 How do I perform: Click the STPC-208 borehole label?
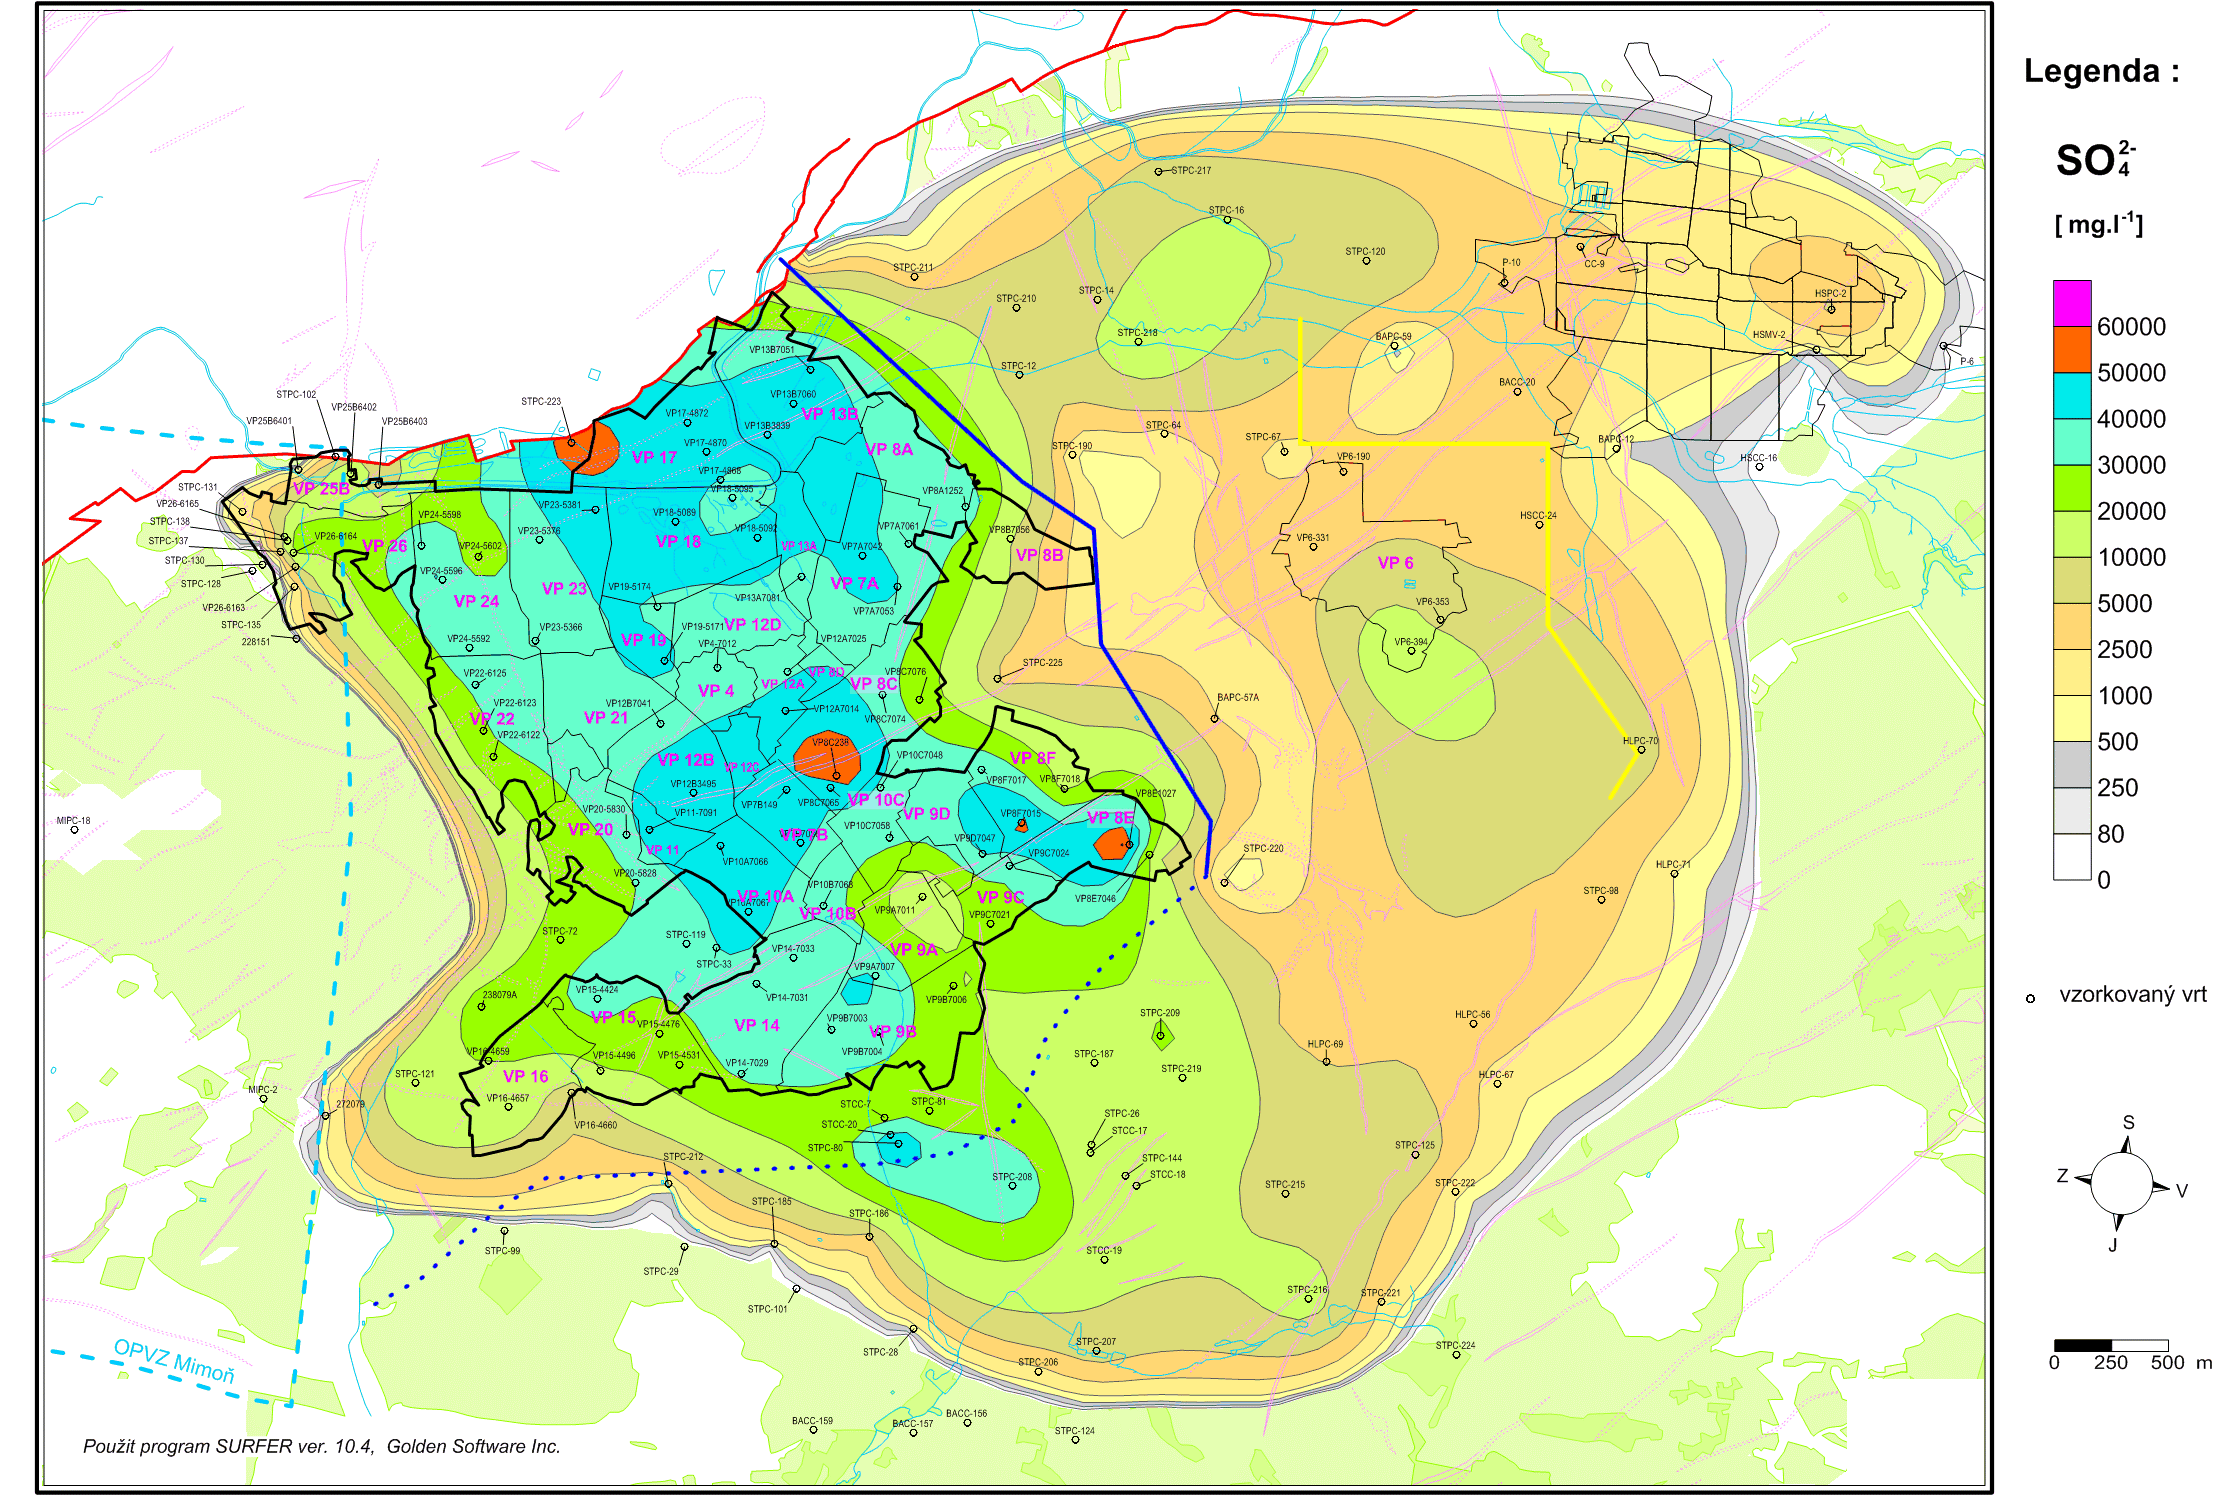(1012, 1176)
